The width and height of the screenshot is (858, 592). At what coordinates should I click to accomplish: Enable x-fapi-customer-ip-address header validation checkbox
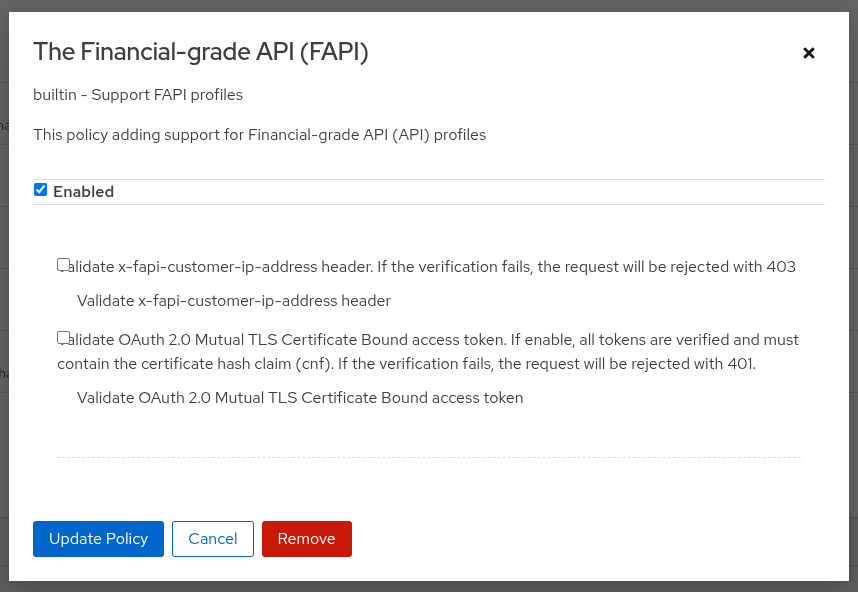pos(64,265)
